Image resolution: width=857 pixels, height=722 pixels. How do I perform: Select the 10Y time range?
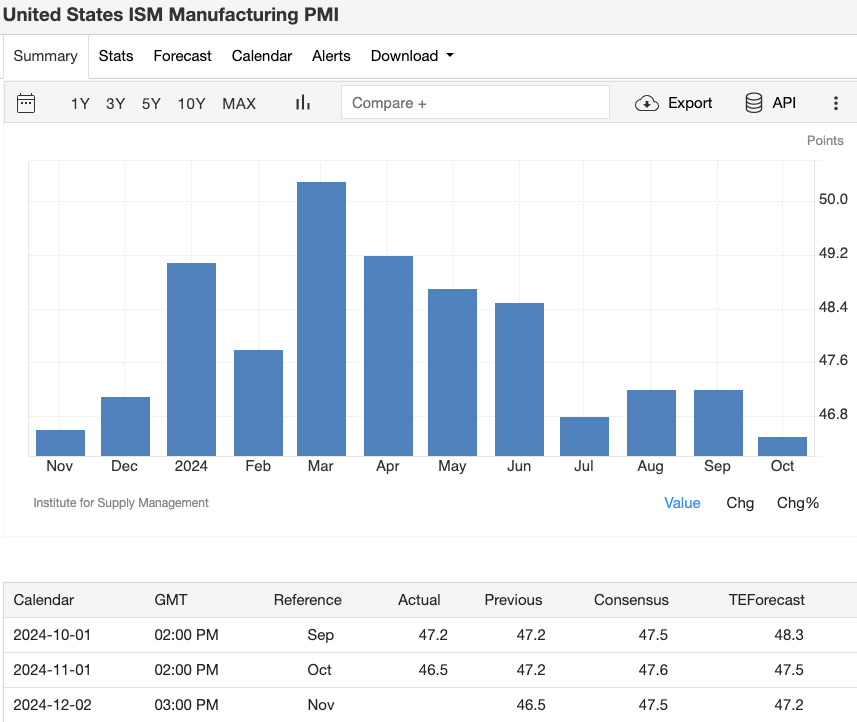[191, 102]
